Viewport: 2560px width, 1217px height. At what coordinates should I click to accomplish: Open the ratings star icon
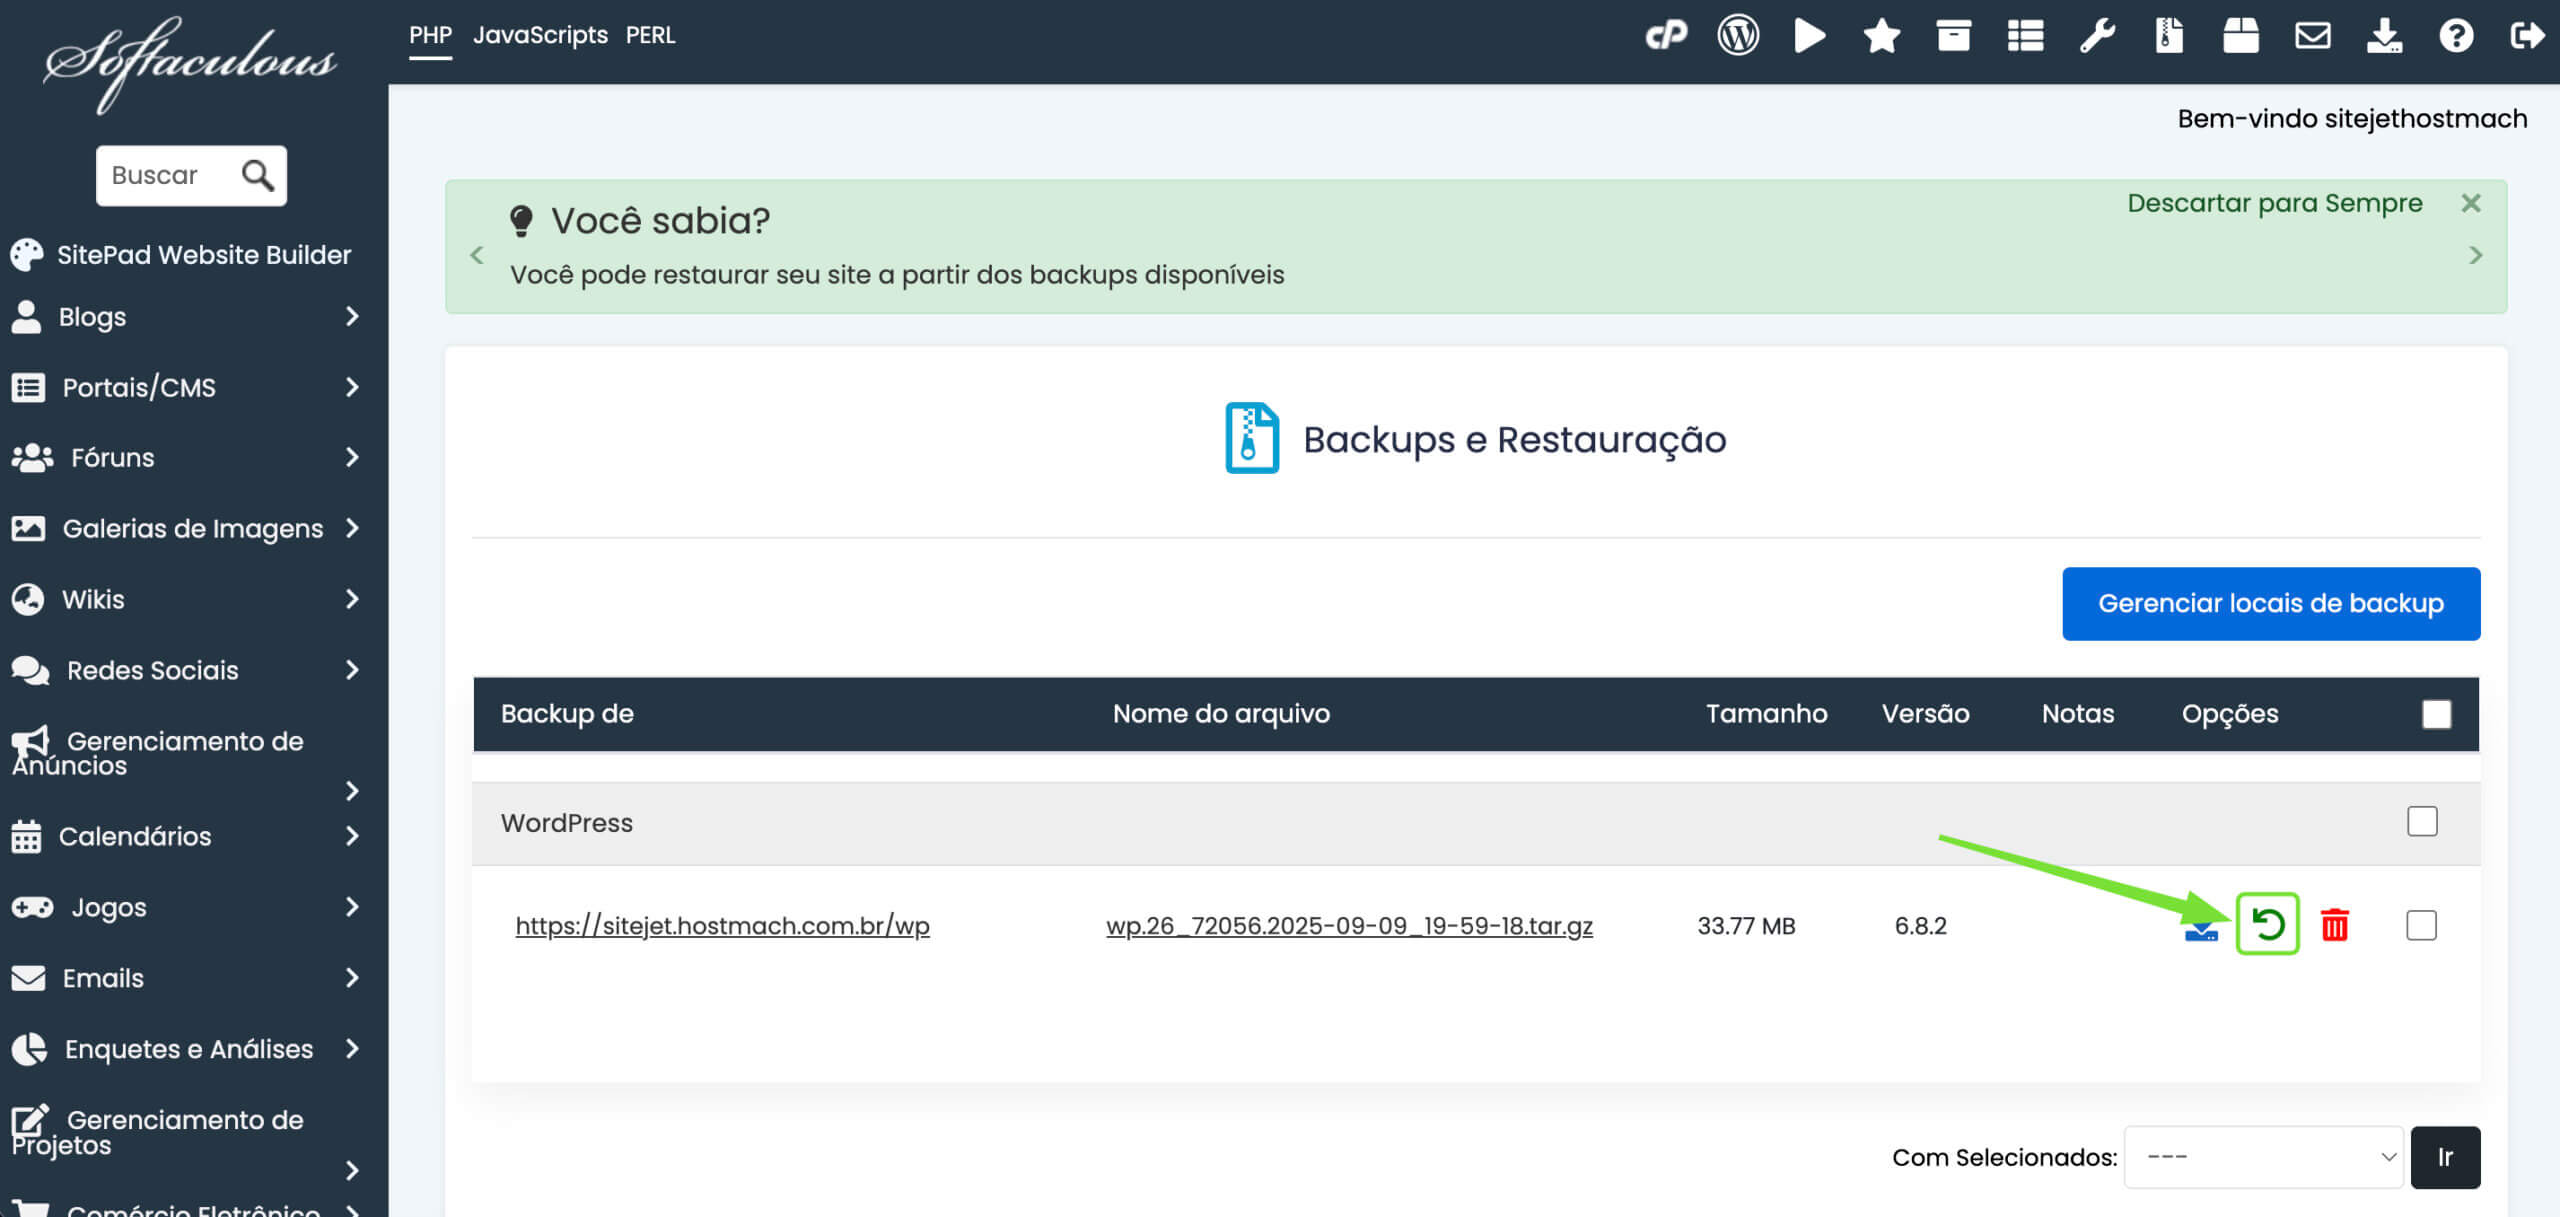1881,36
